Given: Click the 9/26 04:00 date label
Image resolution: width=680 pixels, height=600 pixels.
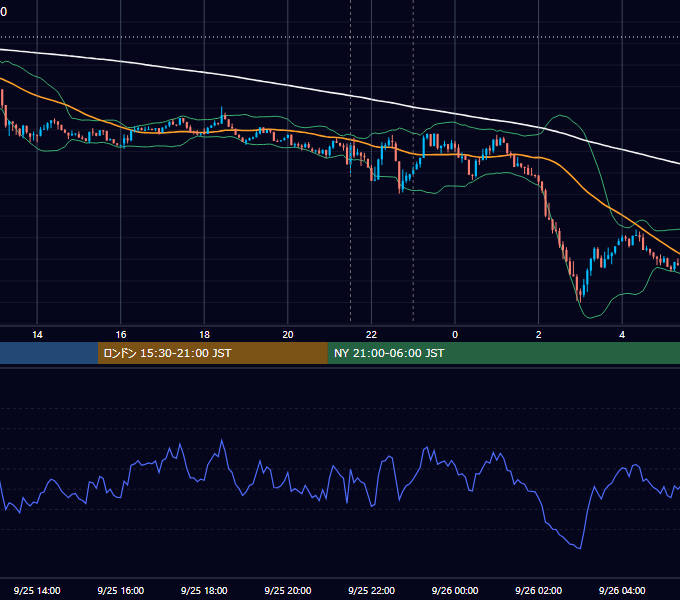Looking at the screenshot, I should 622,590.
